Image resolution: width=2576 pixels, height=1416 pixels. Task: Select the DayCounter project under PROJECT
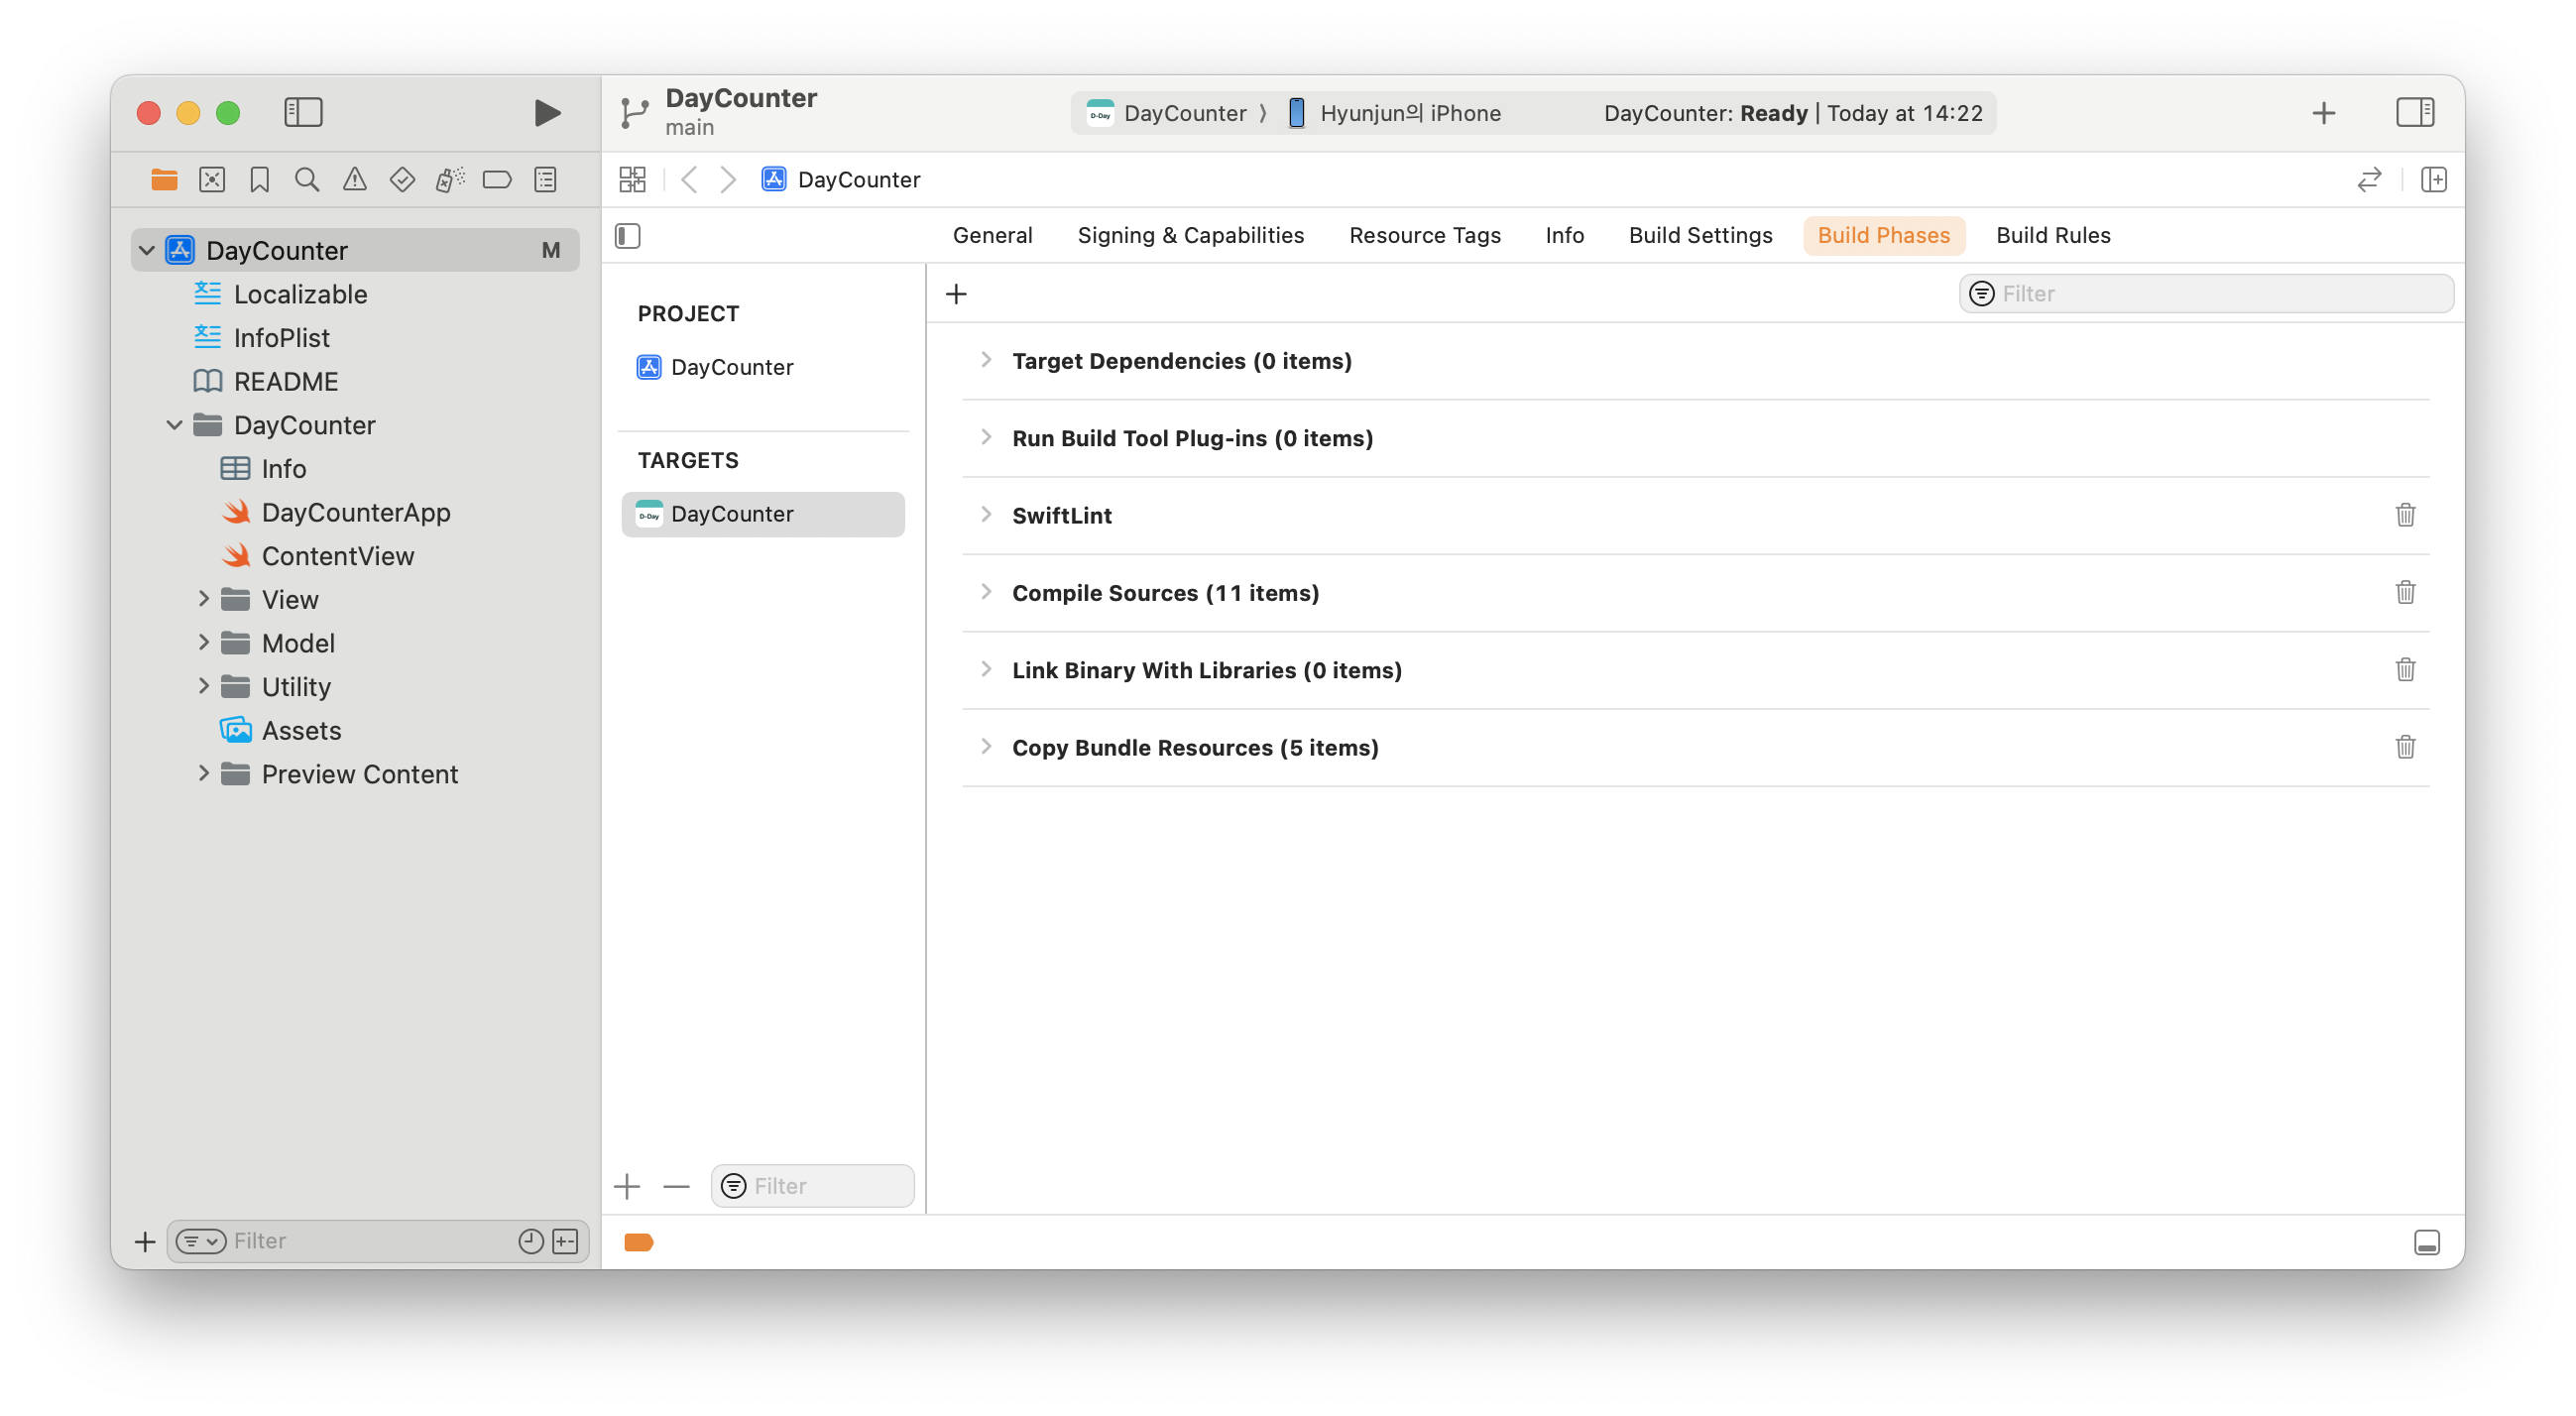731,367
